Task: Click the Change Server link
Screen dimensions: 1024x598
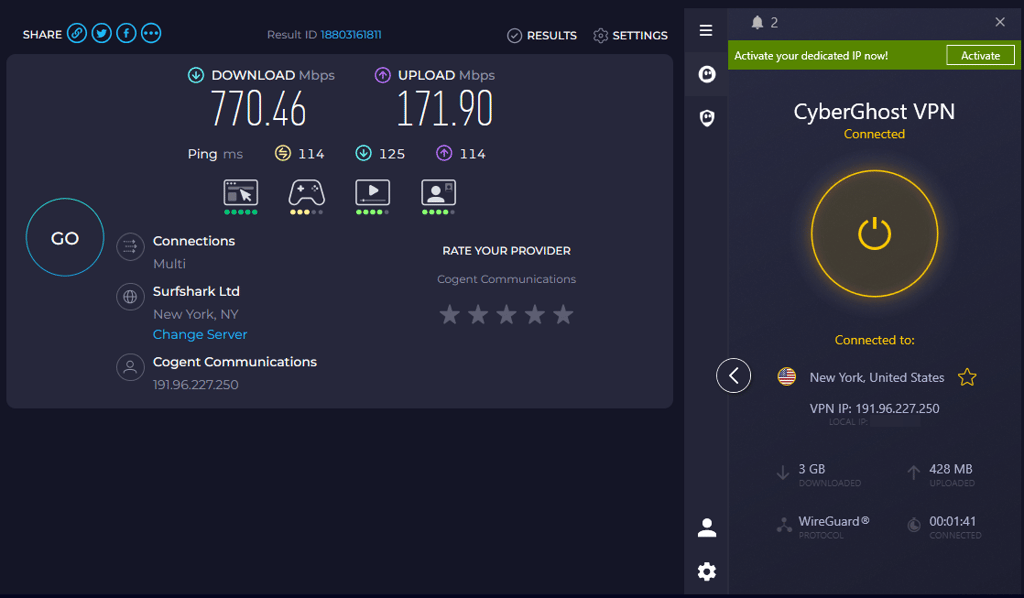Action: point(200,334)
